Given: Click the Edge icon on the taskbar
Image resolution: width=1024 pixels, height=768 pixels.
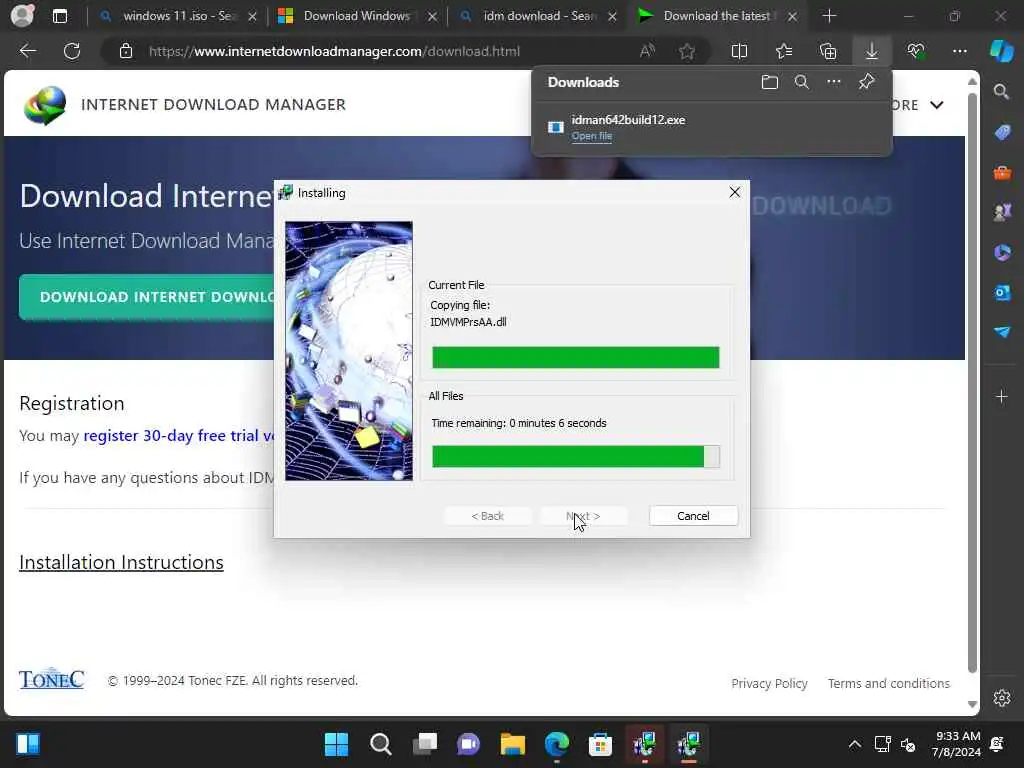Looking at the screenshot, I should click(x=556, y=744).
